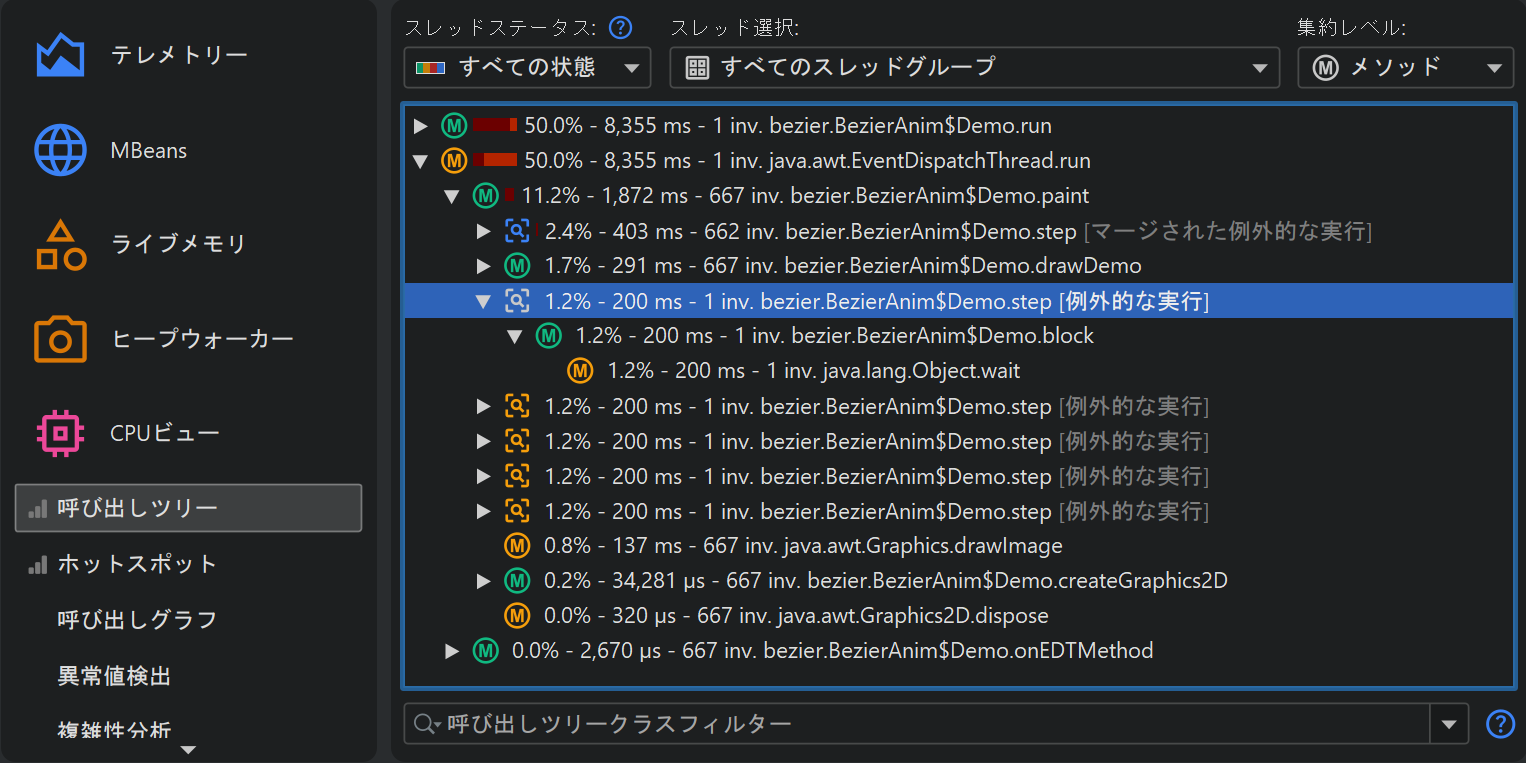Open 異常値検出 view
The image size is (1526, 763).
[114, 676]
